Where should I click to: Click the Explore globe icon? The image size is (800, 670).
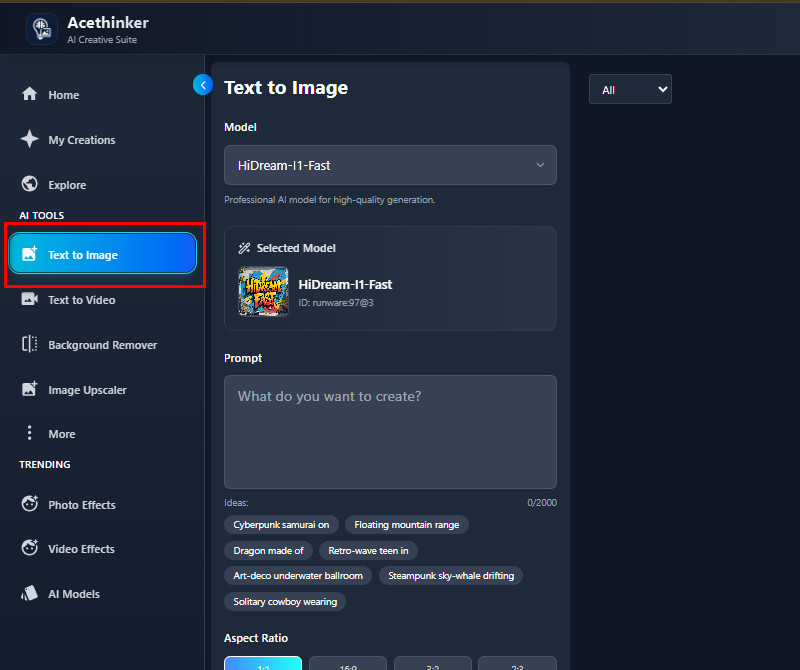tap(30, 184)
